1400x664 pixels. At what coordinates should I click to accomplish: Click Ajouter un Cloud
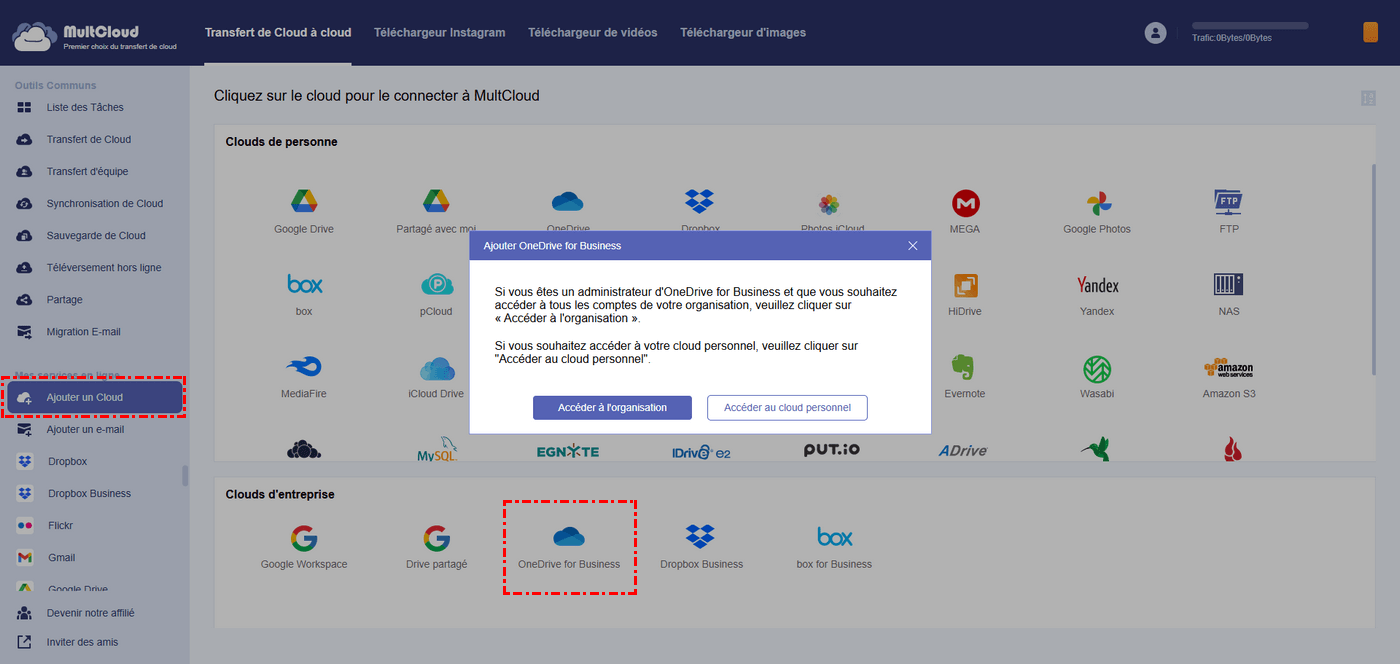[x=94, y=397]
